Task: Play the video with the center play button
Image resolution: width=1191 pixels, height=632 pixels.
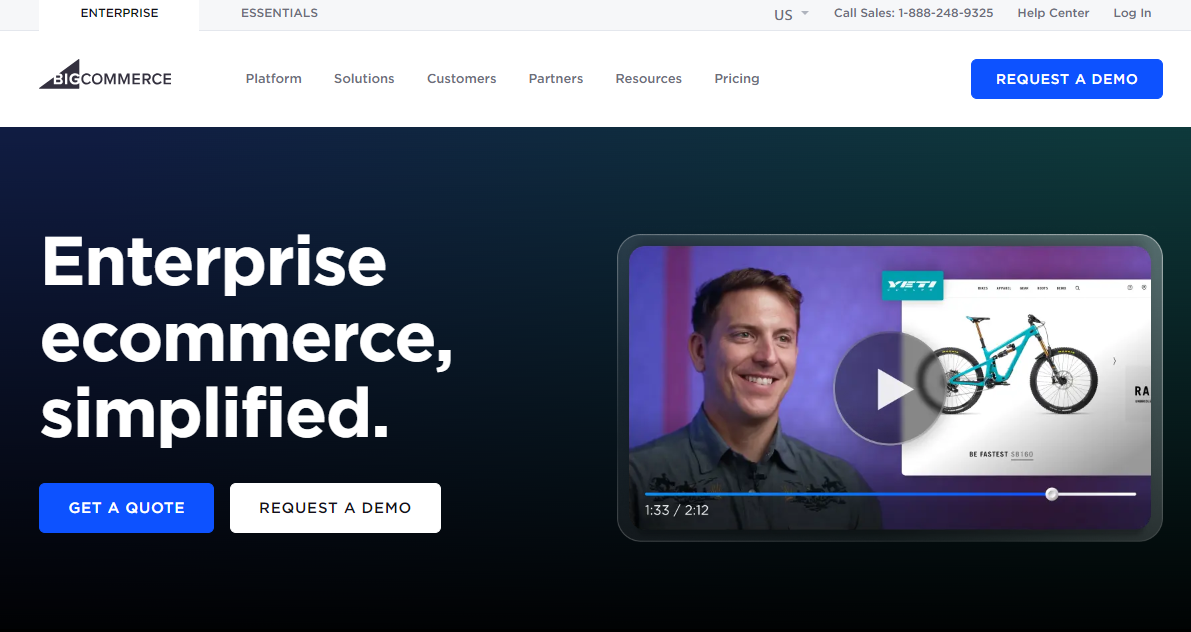Action: pyautogui.click(x=889, y=388)
